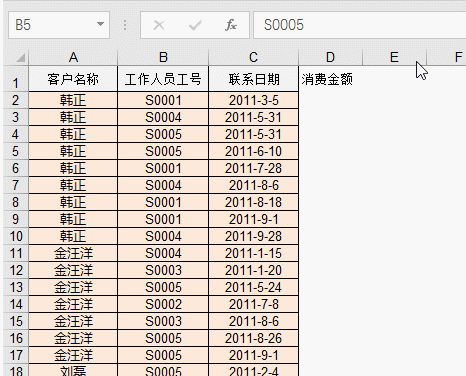Click the cell labeled 客户名称

73,79
